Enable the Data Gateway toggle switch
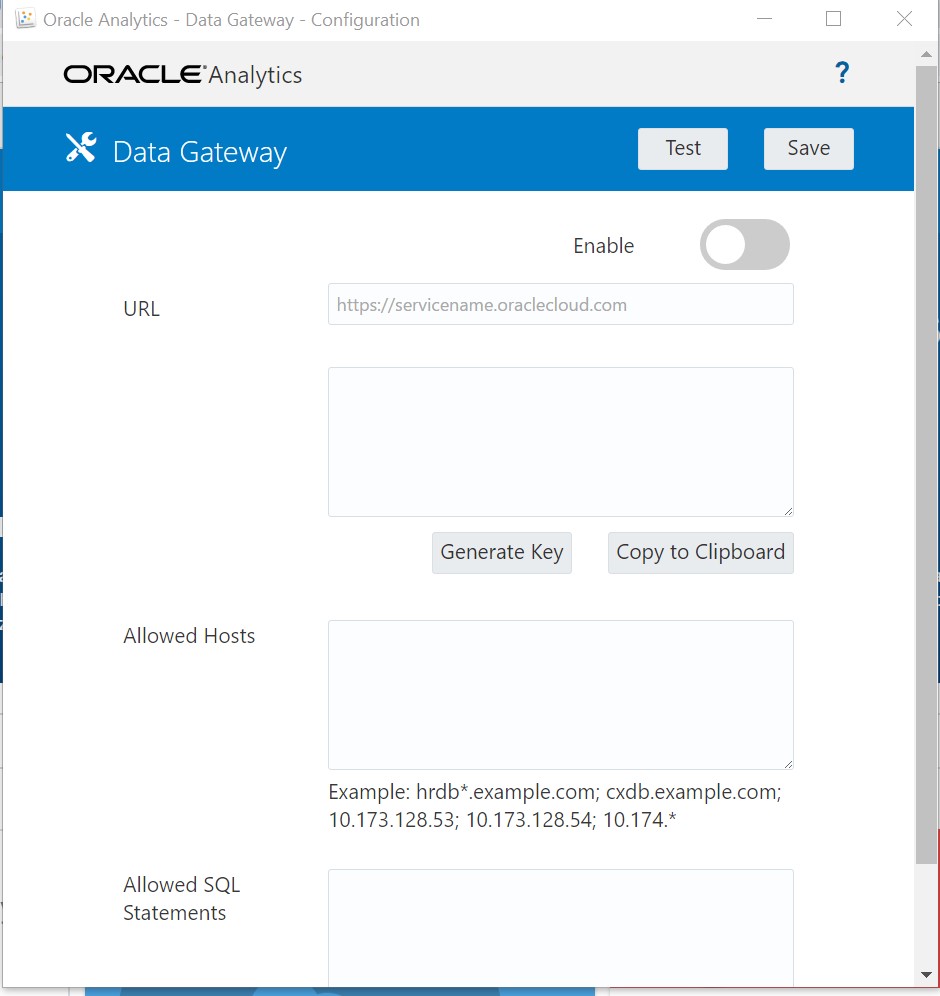 744,245
